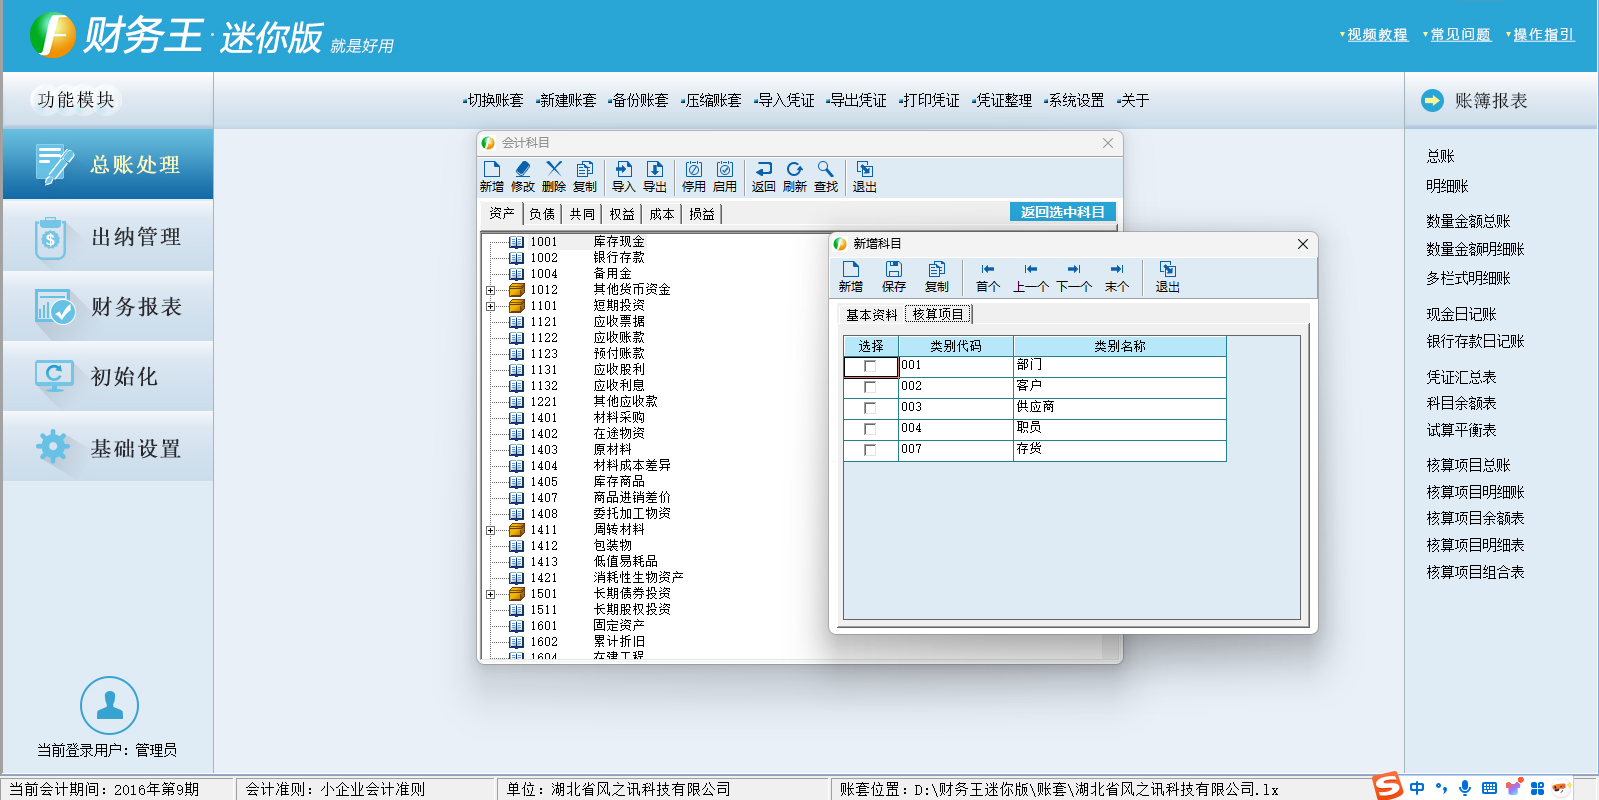Screen dimensions: 1599x800
Task: Click the 切换账套 menu item
Action: 494,101
